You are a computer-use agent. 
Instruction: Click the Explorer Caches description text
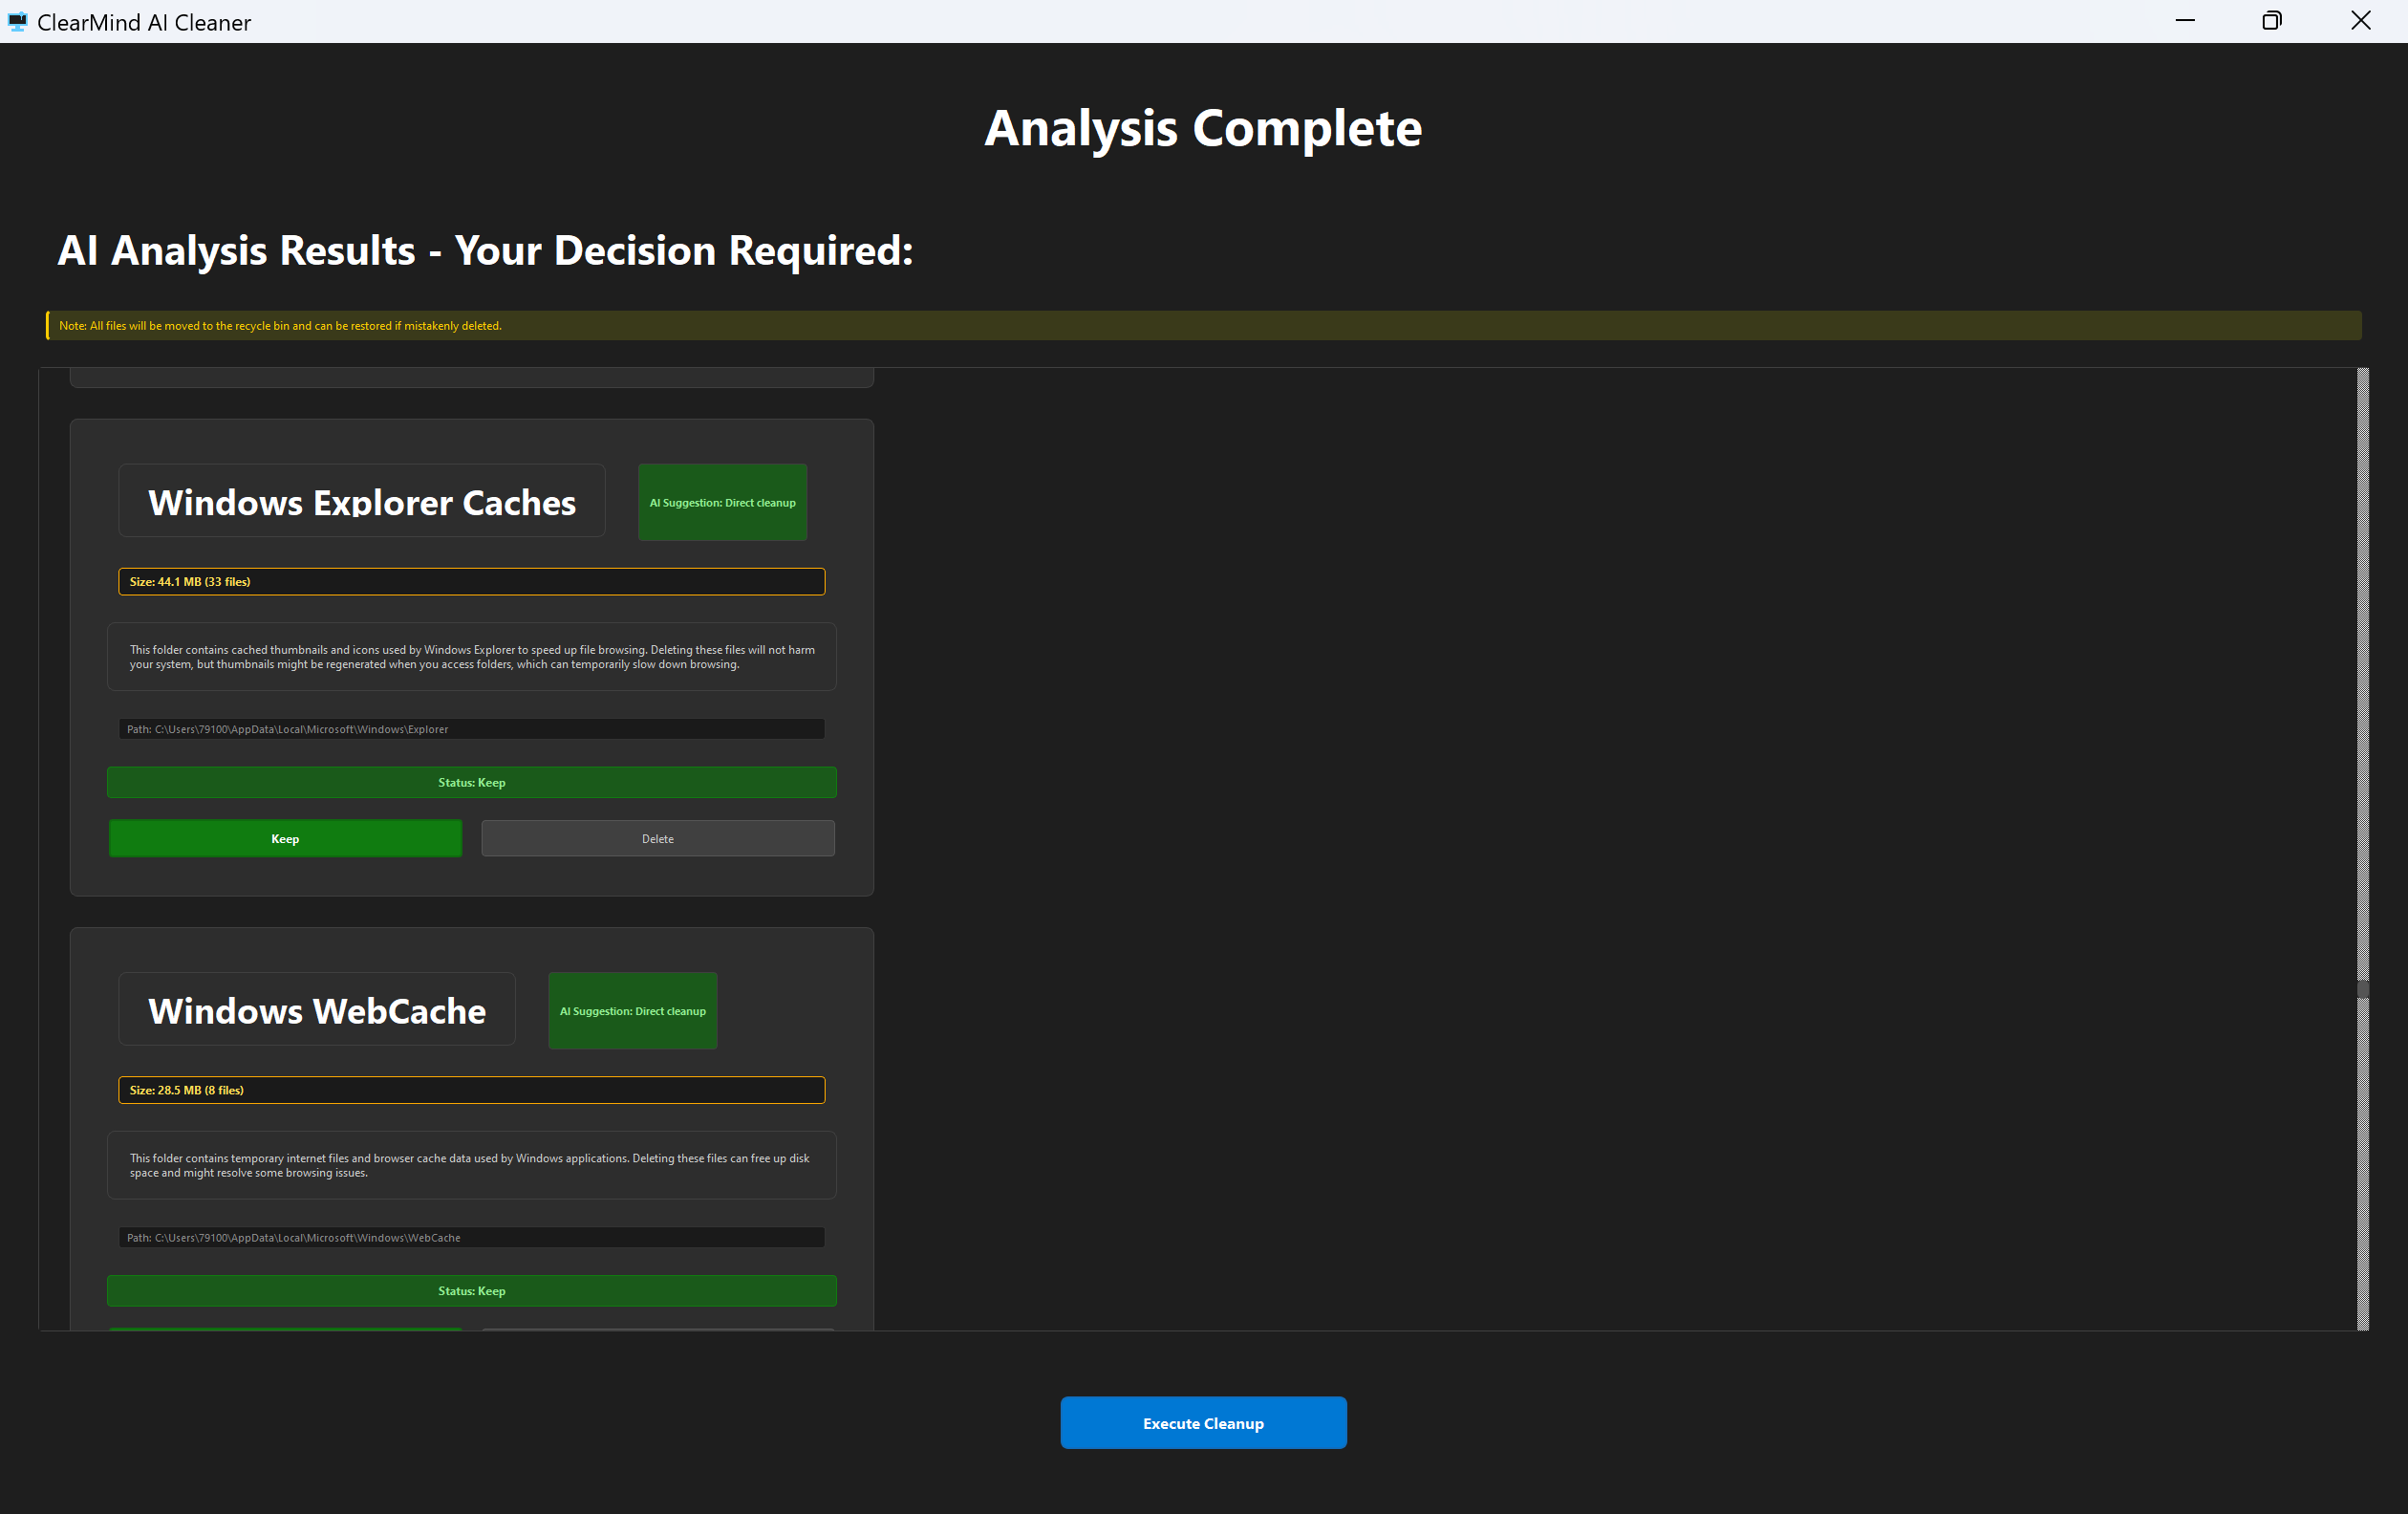[471, 657]
